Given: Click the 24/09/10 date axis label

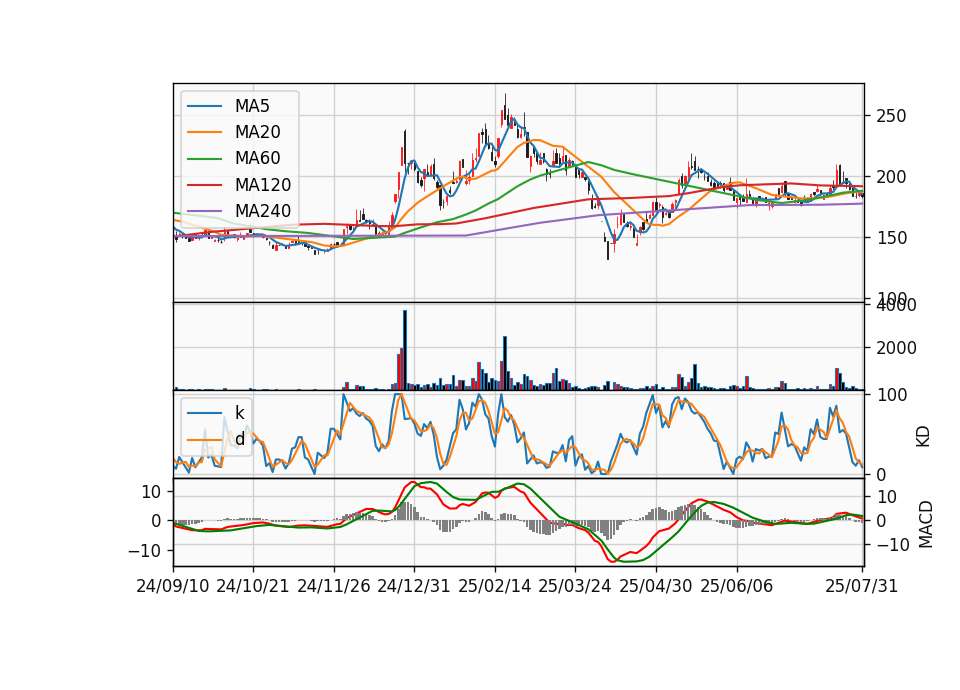Looking at the screenshot, I should click(173, 587).
